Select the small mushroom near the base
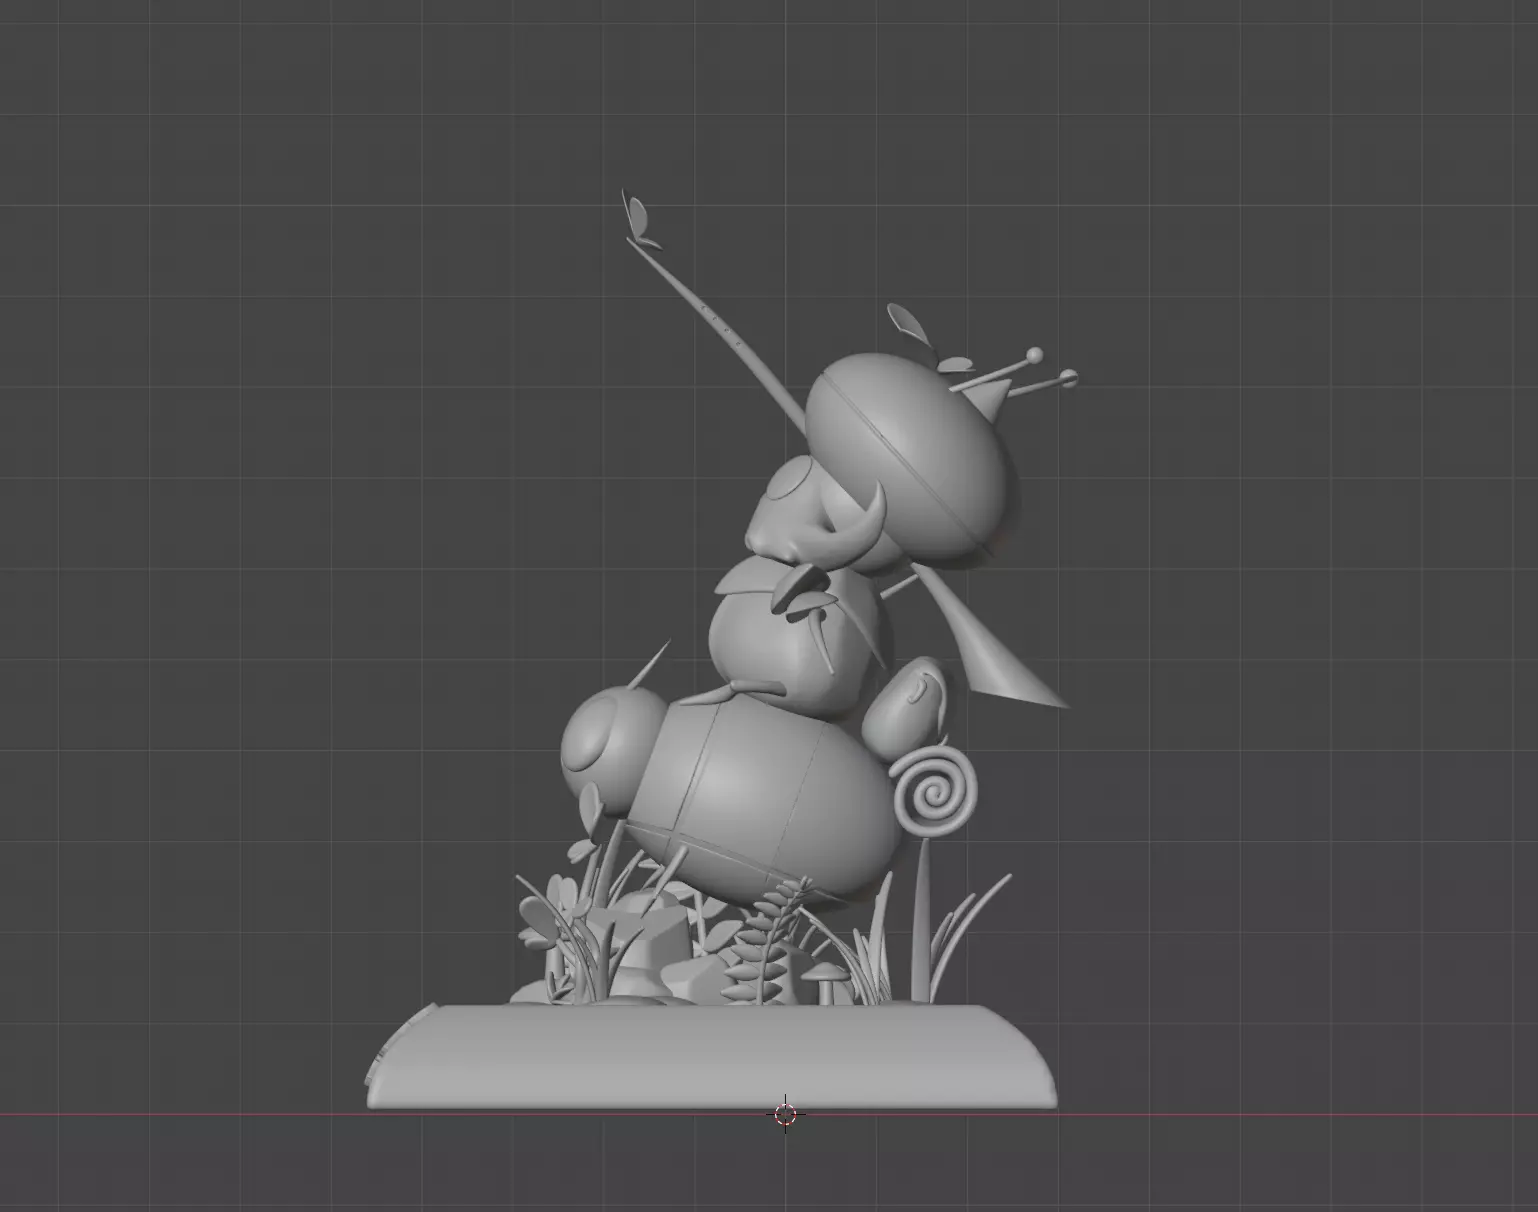This screenshot has width=1538, height=1212. 828,982
